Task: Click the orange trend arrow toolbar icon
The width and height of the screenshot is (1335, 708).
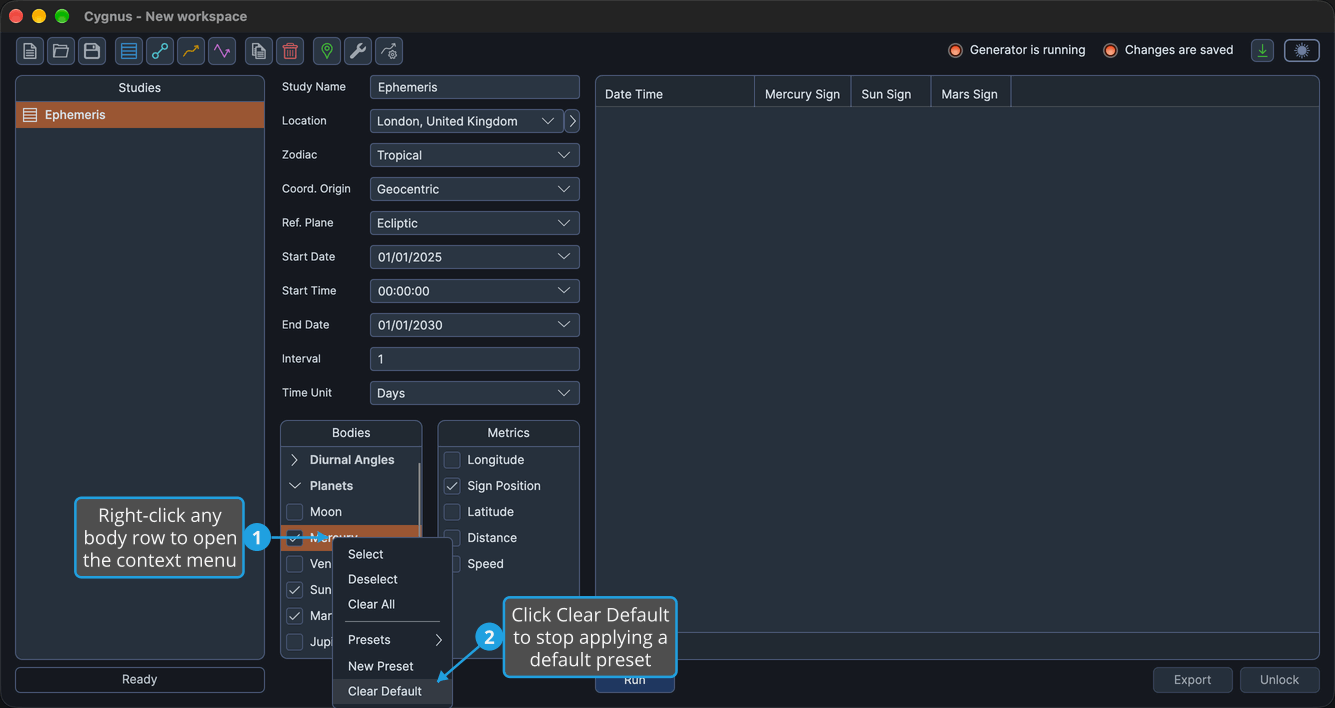Action: pyautogui.click(x=191, y=51)
